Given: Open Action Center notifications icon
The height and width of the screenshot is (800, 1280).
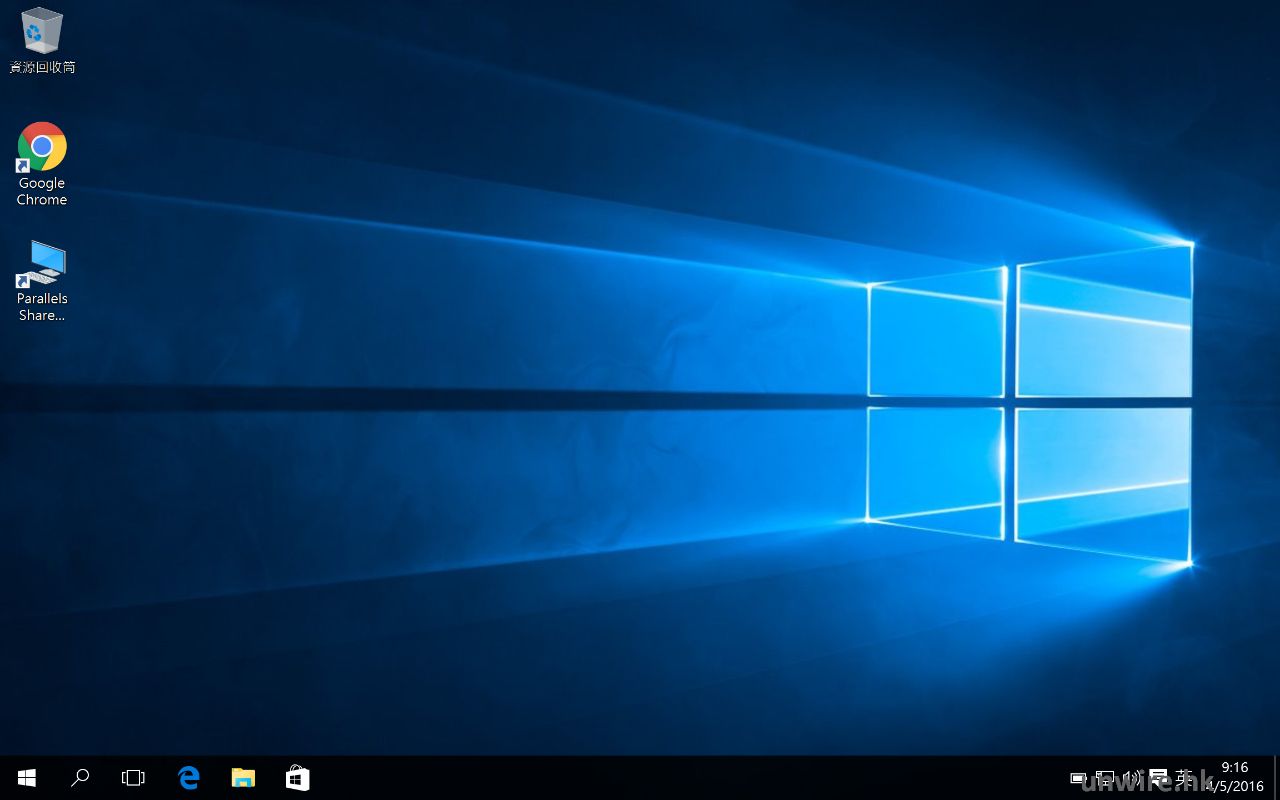Looking at the screenshot, I should 1159,778.
